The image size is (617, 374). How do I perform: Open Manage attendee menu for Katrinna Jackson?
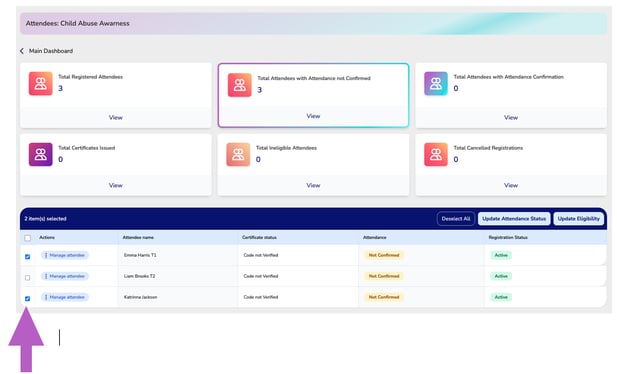coord(65,297)
